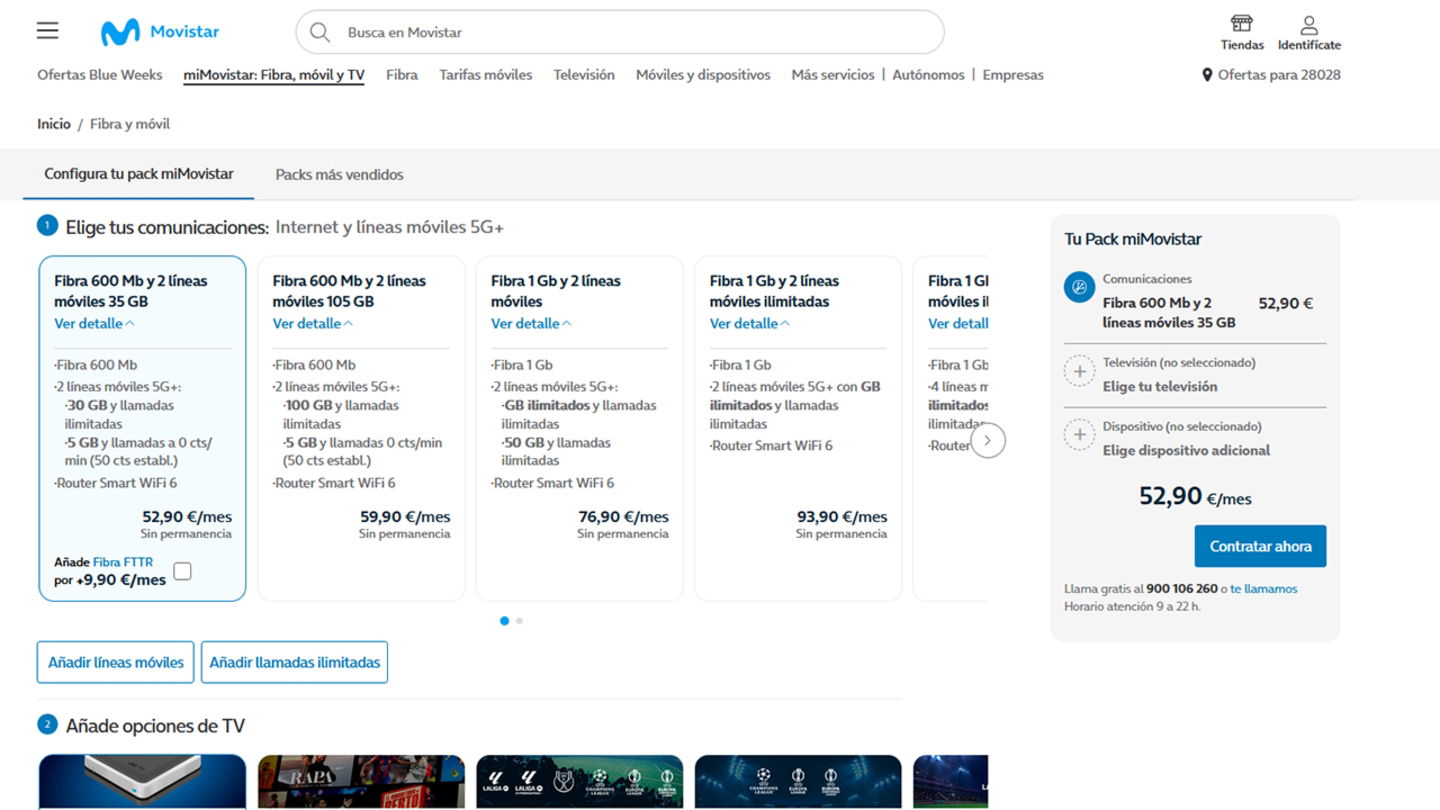Click Añadir líneas móviles button
Screen dimensions: 1440x810
pos(116,662)
